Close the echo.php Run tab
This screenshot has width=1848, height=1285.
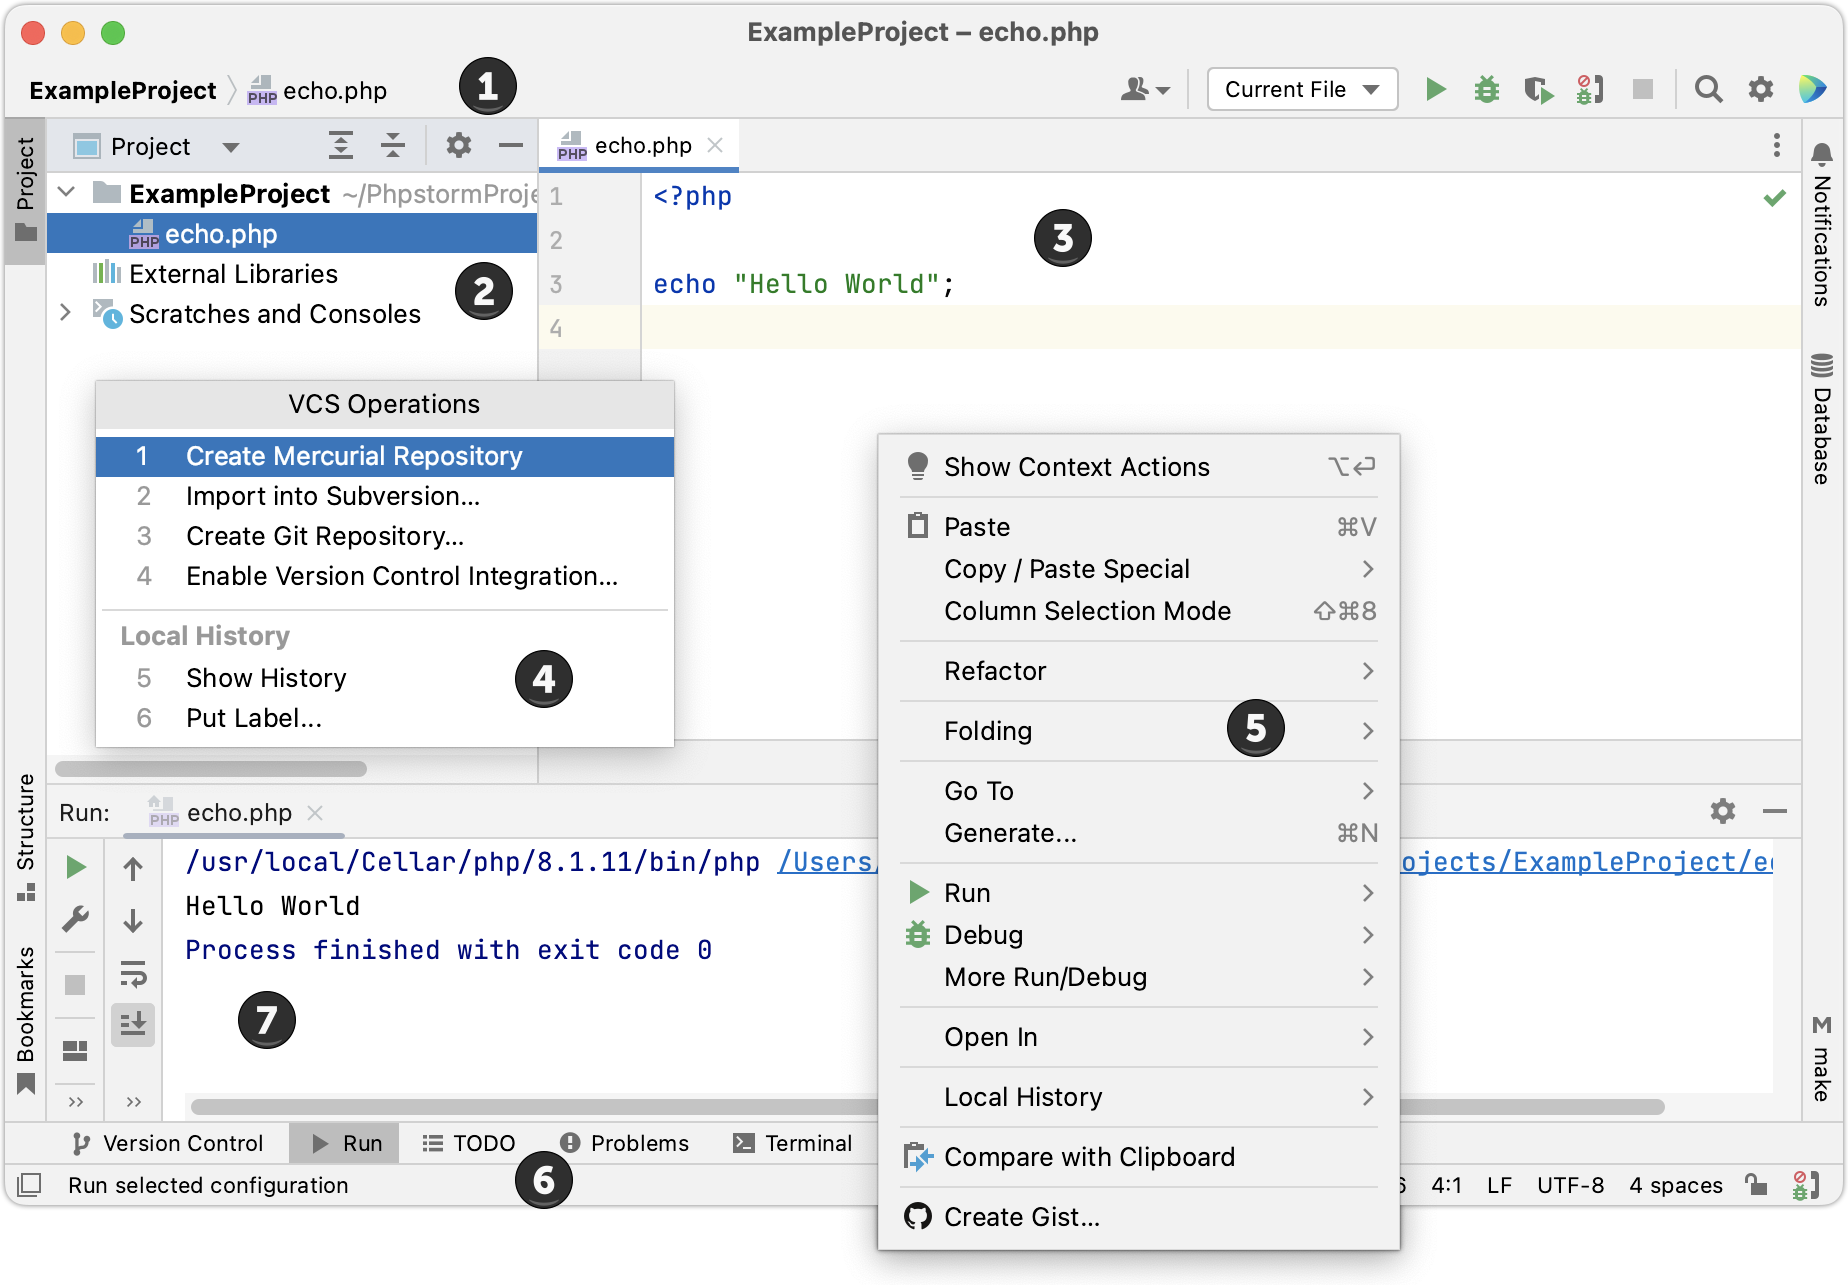pyautogui.click(x=315, y=813)
